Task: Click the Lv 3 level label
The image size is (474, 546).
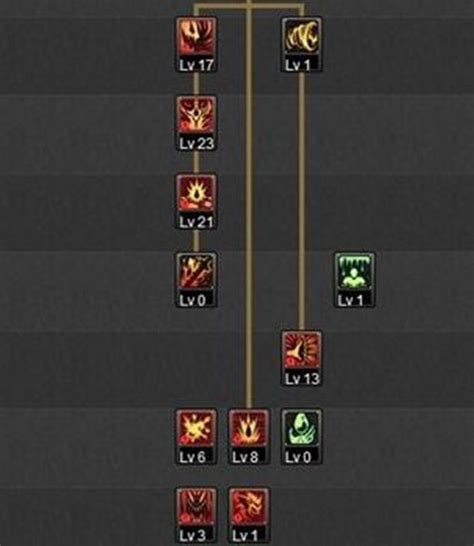Action: pos(193,535)
